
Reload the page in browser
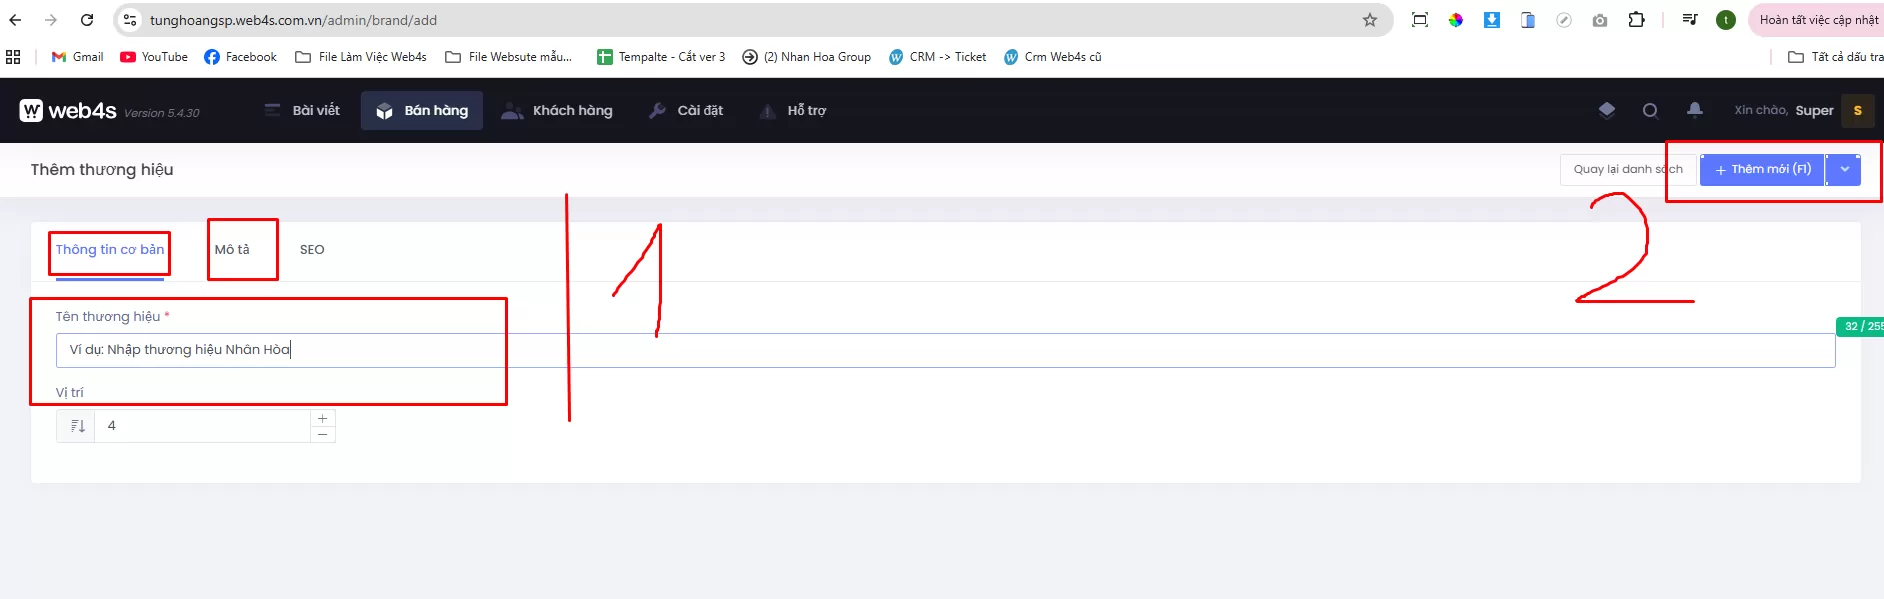tap(87, 20)
